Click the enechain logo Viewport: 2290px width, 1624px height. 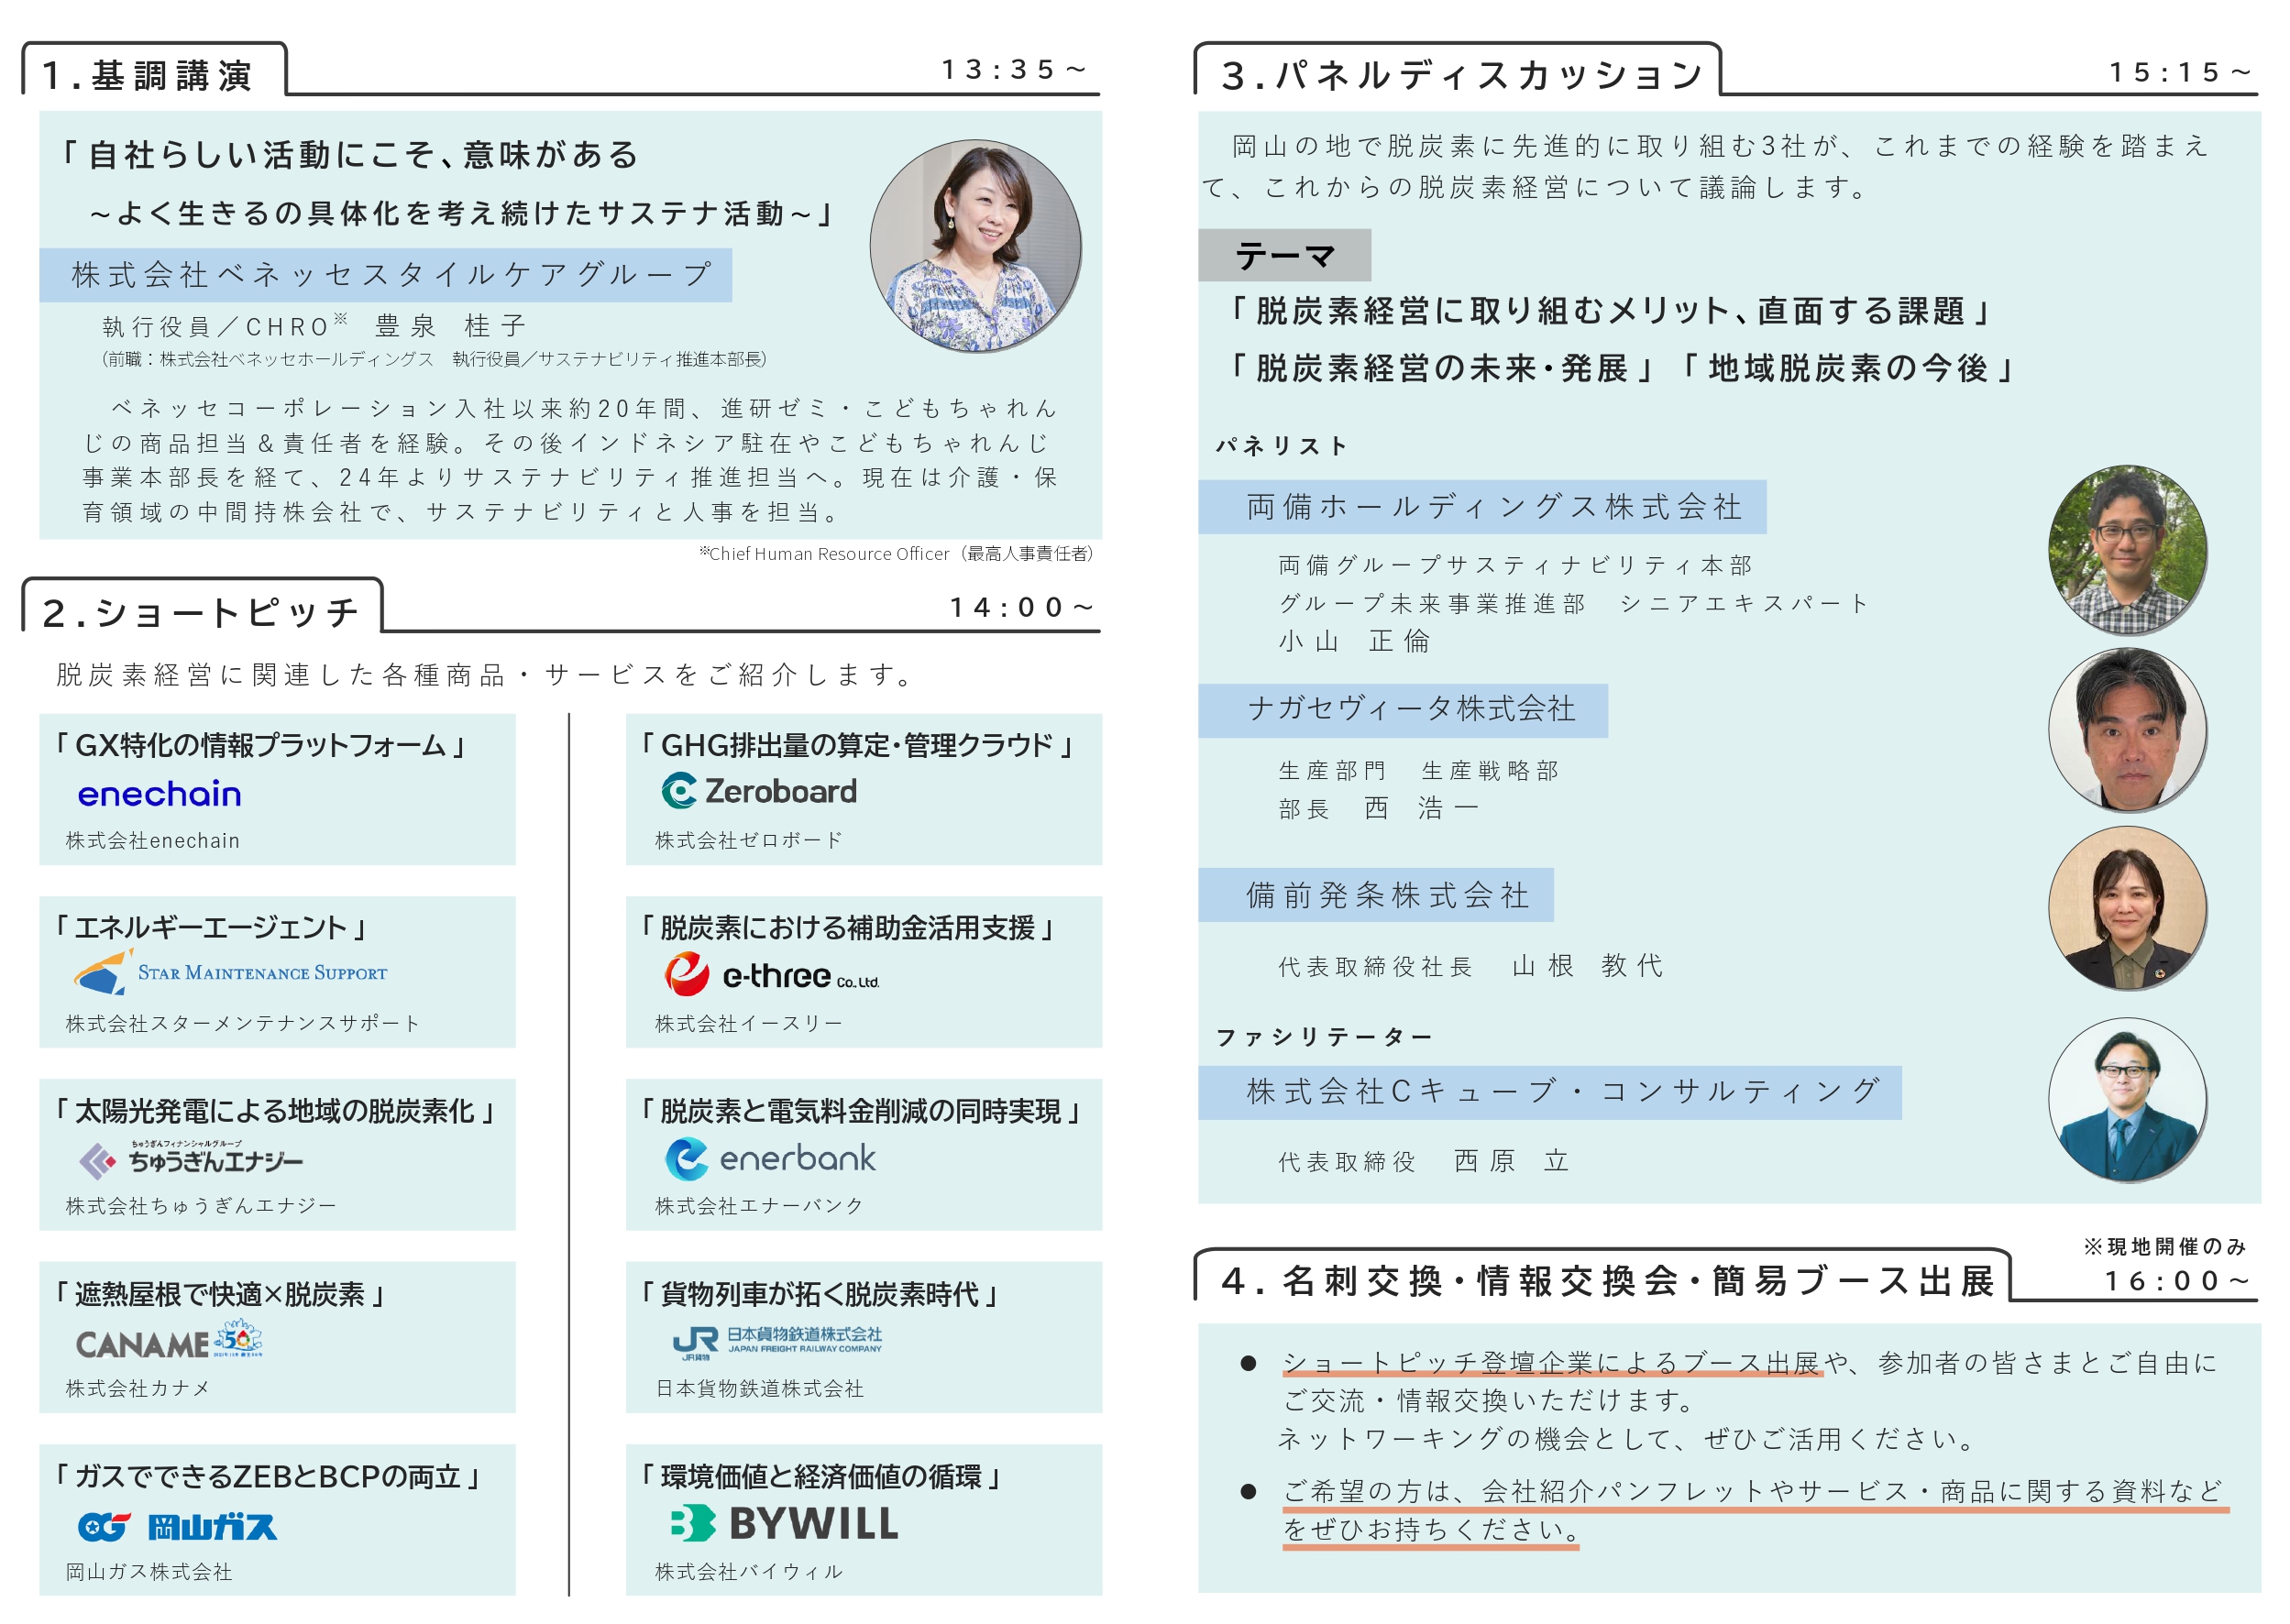point(159,794)
